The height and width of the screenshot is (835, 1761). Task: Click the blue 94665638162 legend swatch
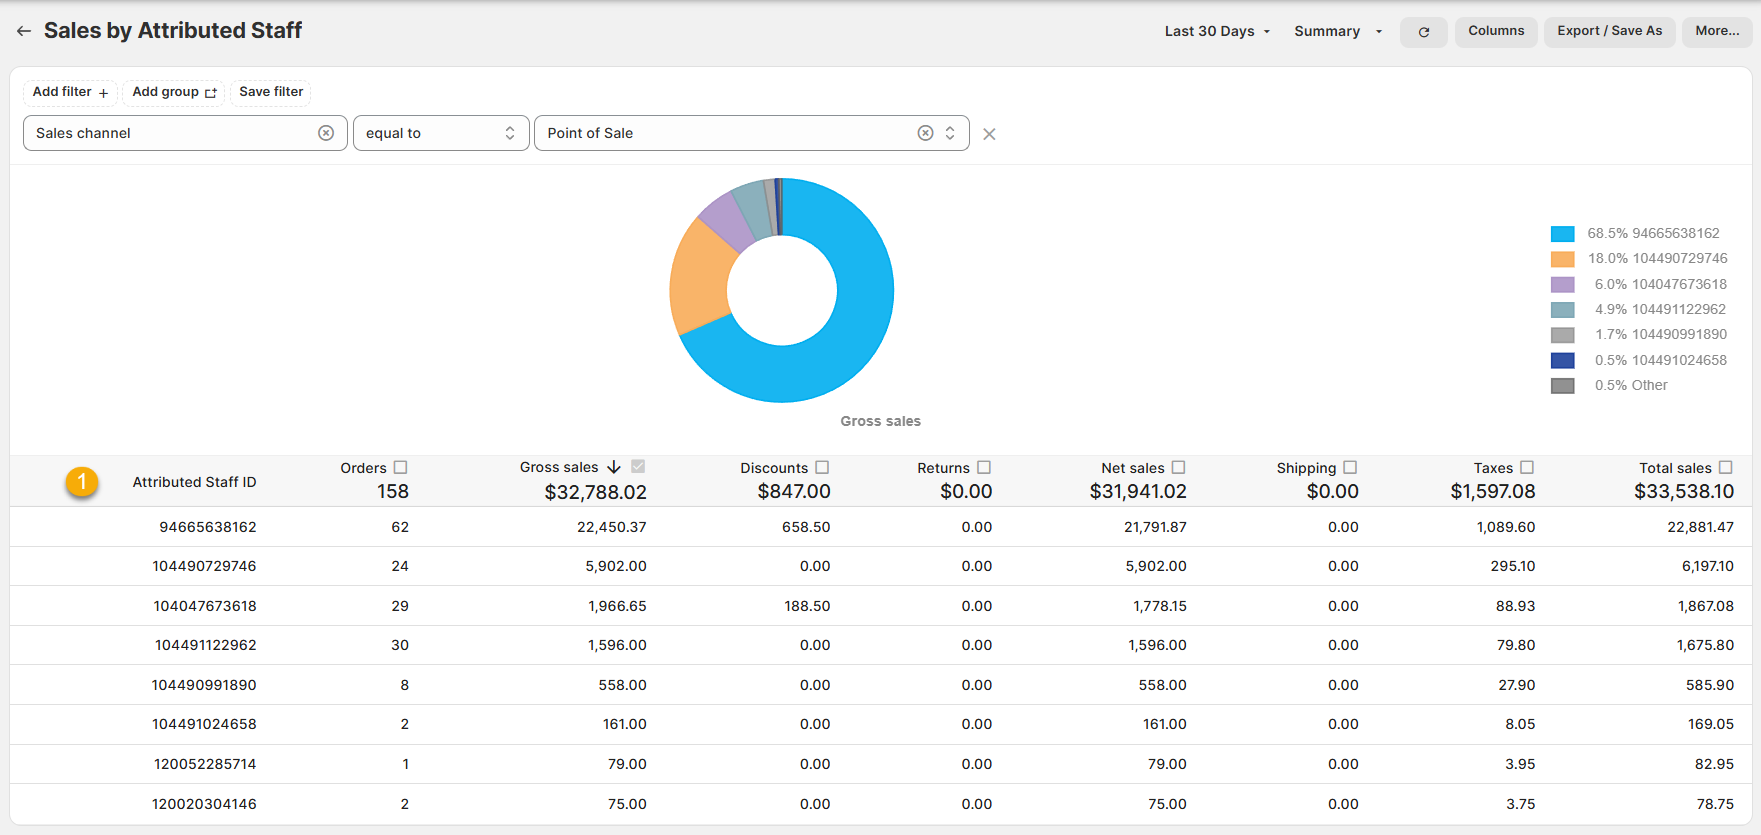pyautogui.click(x=1562, y=233)
